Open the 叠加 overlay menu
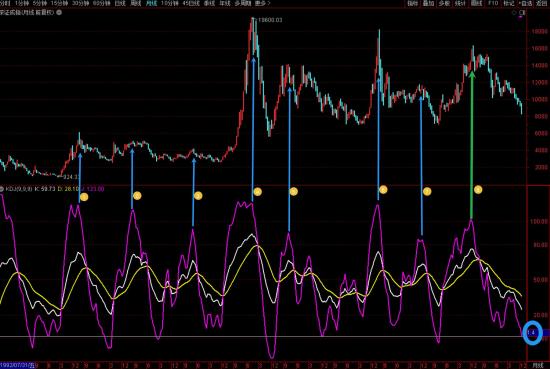This screenshot has height=369, width=550. (x=428, y=4)
